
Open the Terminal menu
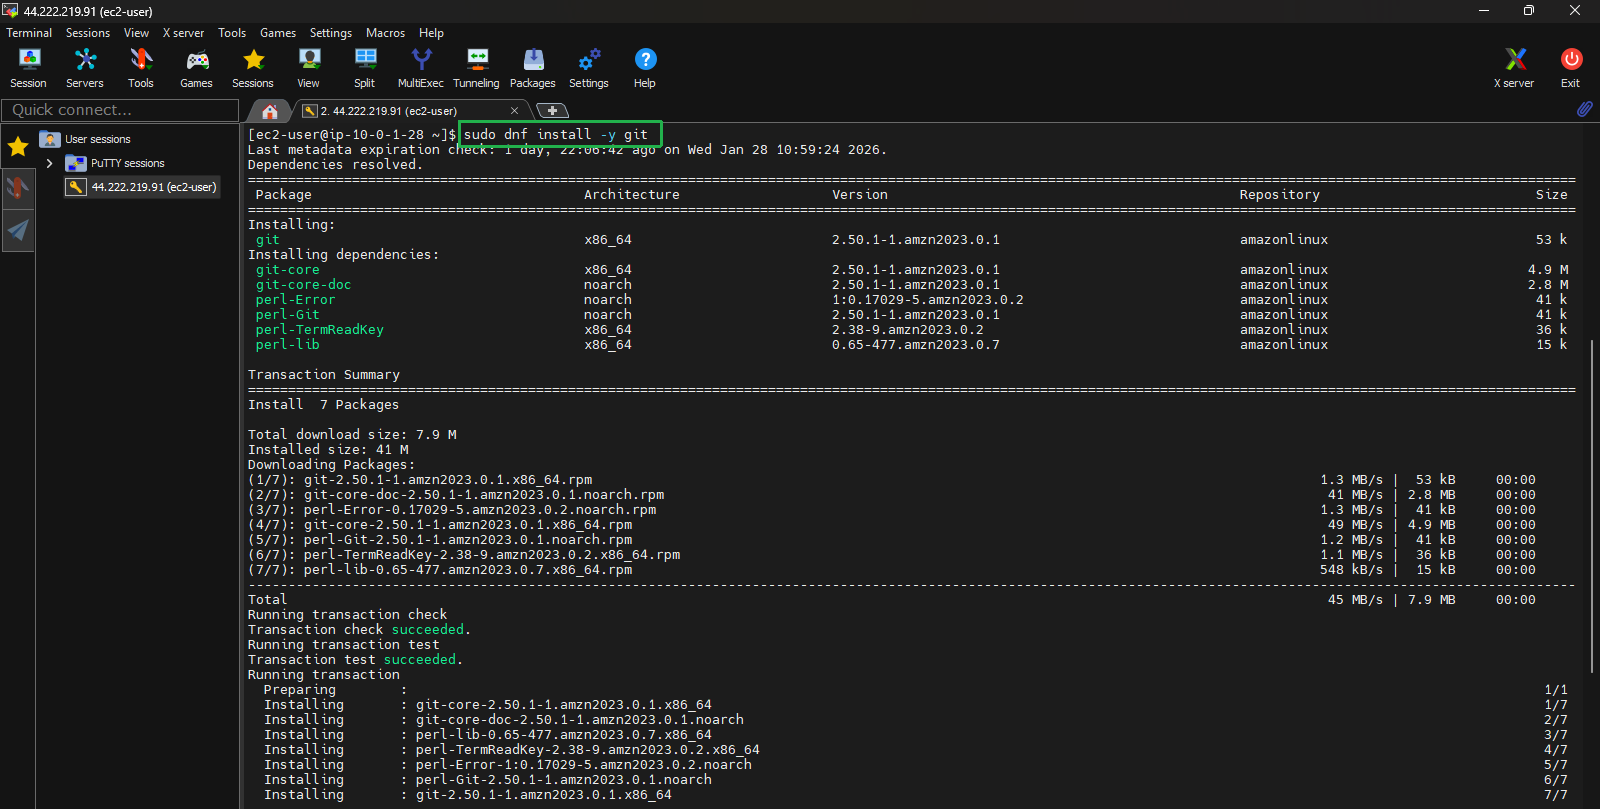(x=29, y=33)
